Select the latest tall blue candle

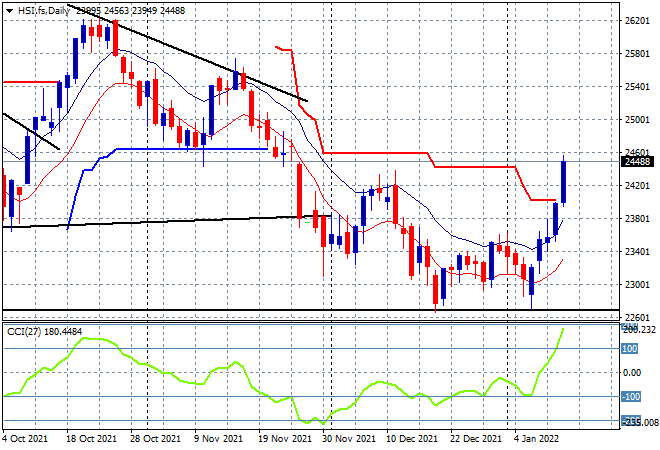click(x=564, y=182)
